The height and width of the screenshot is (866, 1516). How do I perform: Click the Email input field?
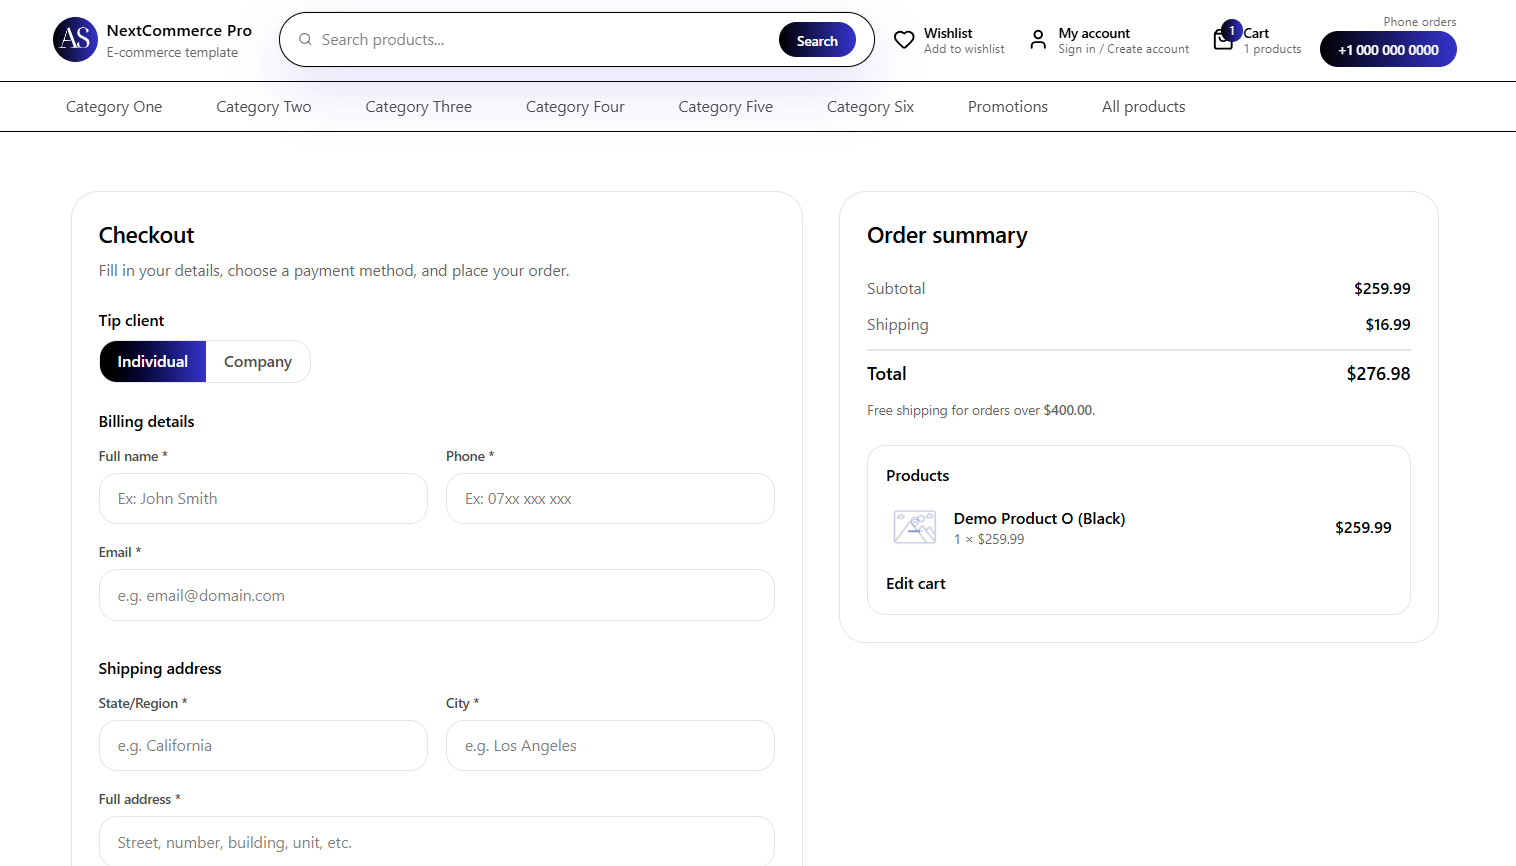pos(436,595)
